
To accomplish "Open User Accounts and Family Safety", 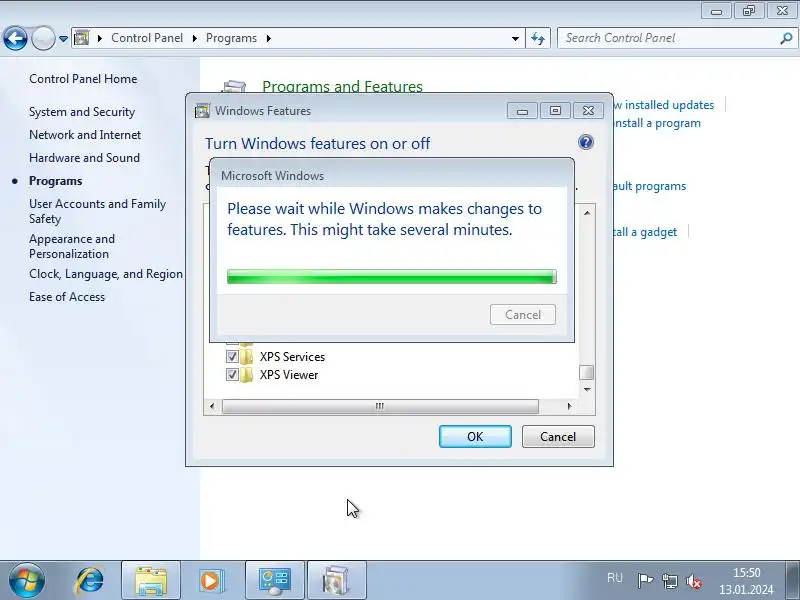I will click(97, 211).
